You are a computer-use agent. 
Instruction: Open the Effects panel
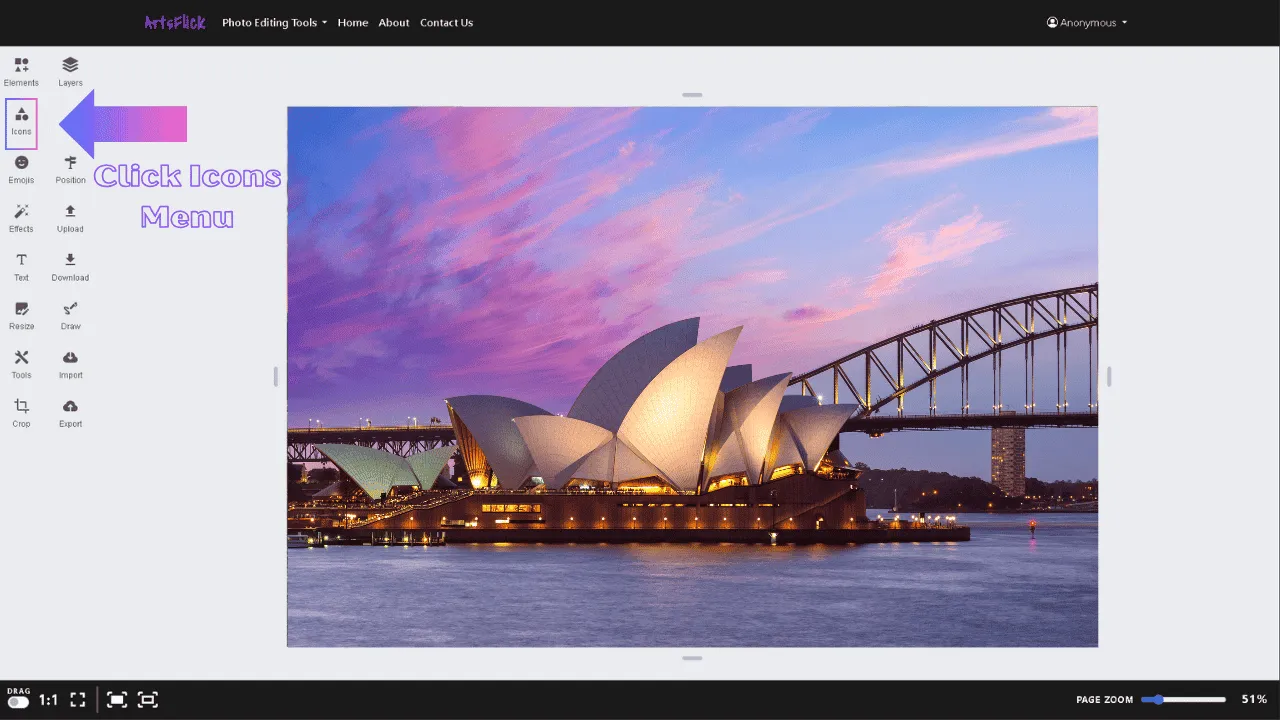[21, 217]
